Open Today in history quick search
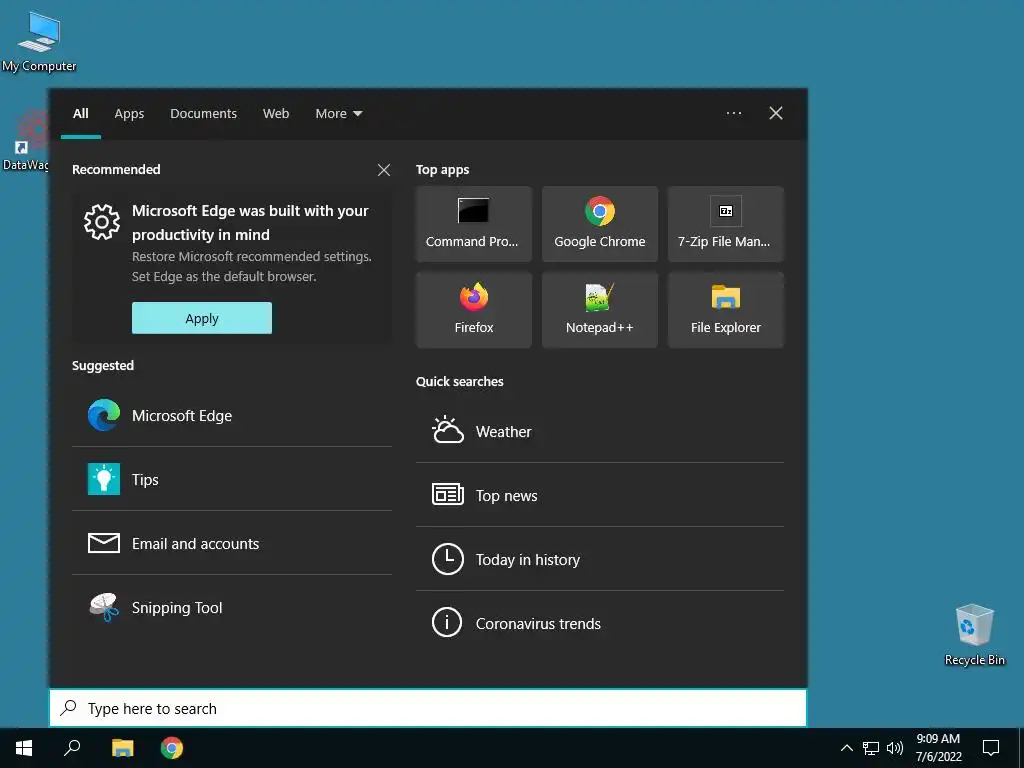Image resolution: width=1024 pixels, height=768 pixels. [x=600, y=559]
